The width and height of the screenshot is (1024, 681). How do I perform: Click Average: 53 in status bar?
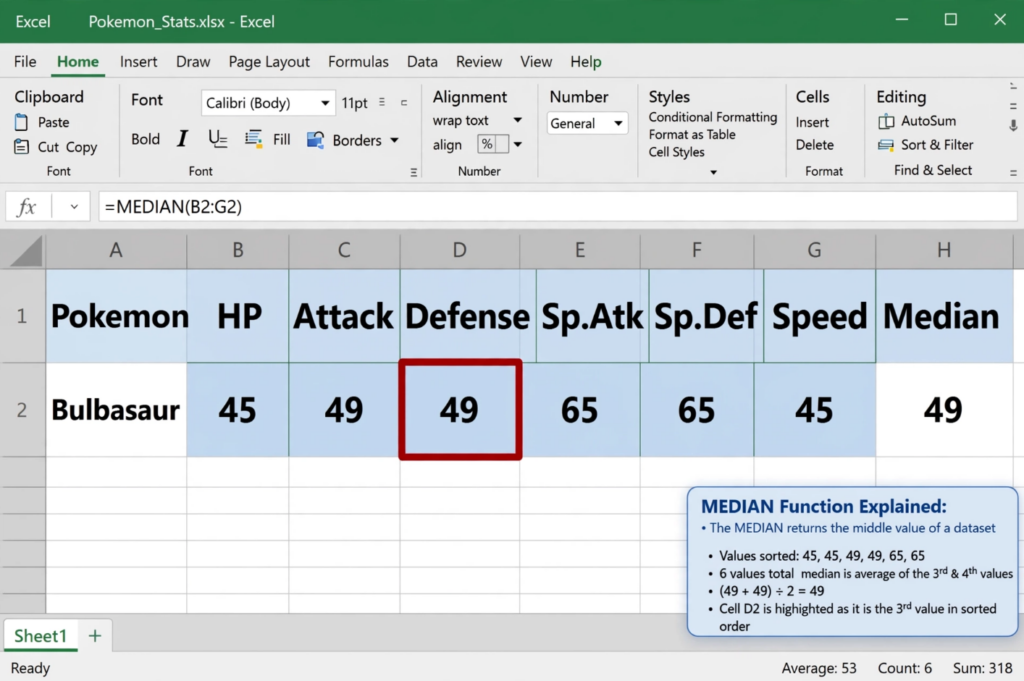[819, 669]
